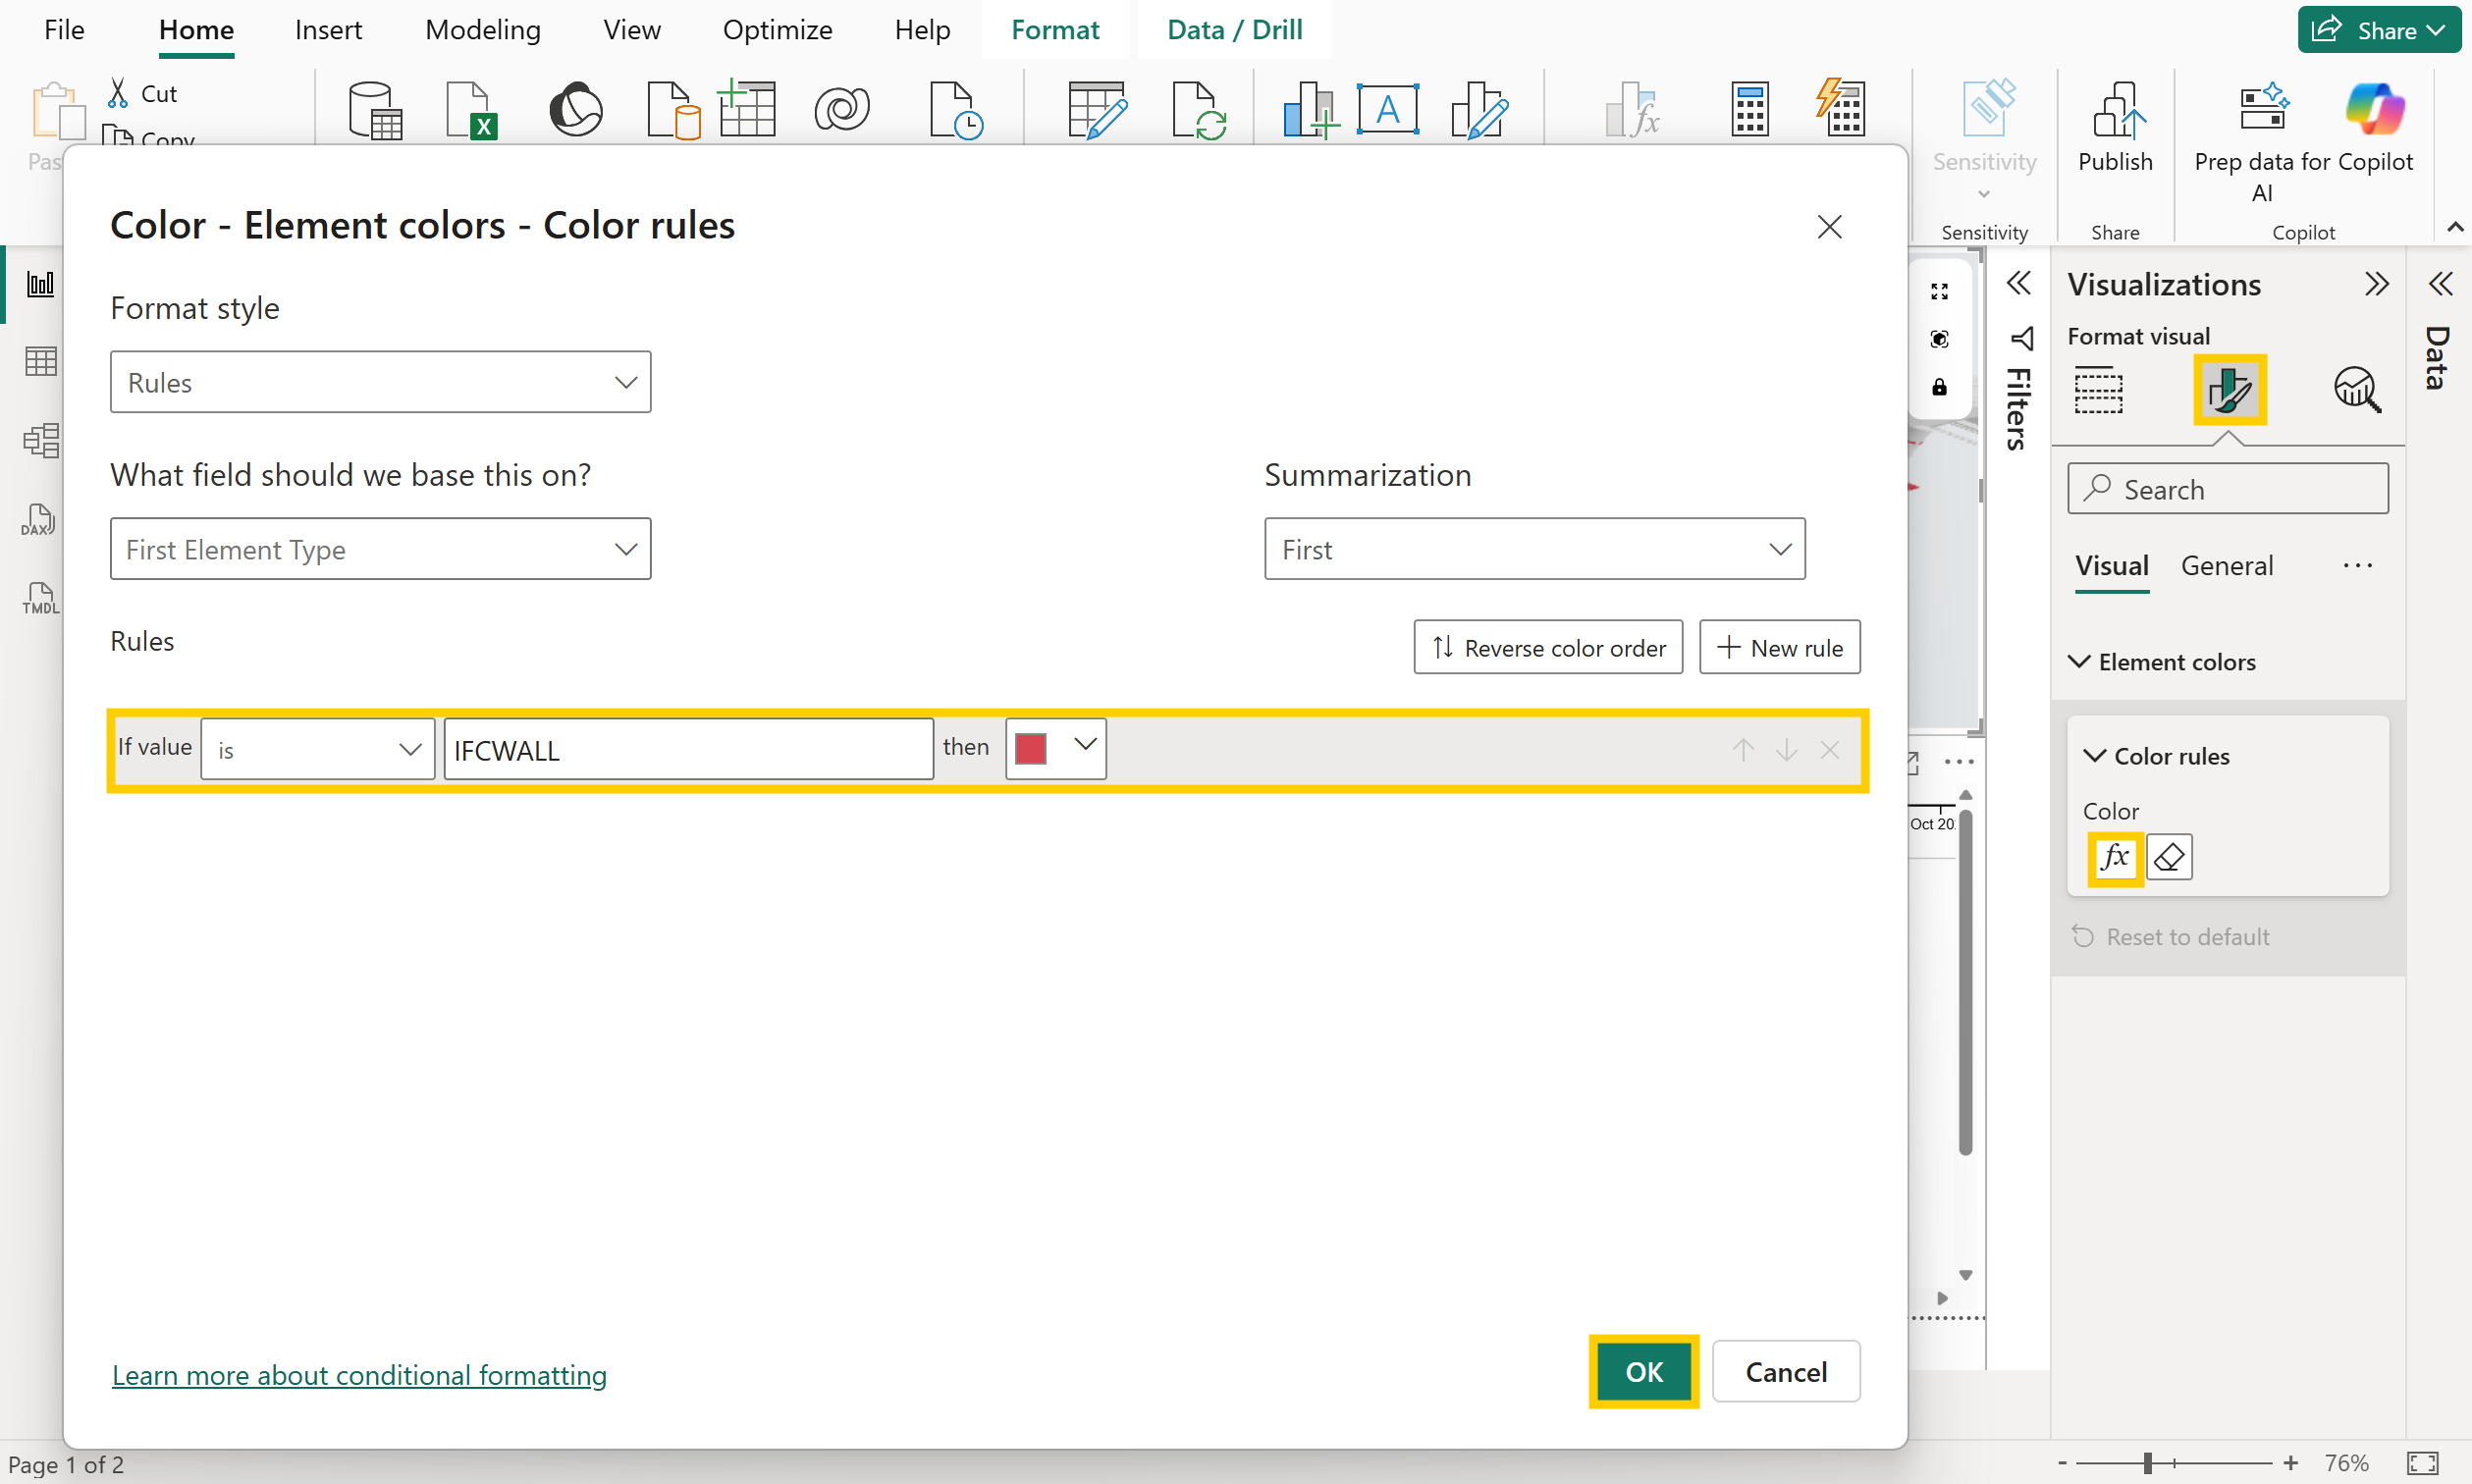Open the fx conditional formatting for Color

point(2115,857)
